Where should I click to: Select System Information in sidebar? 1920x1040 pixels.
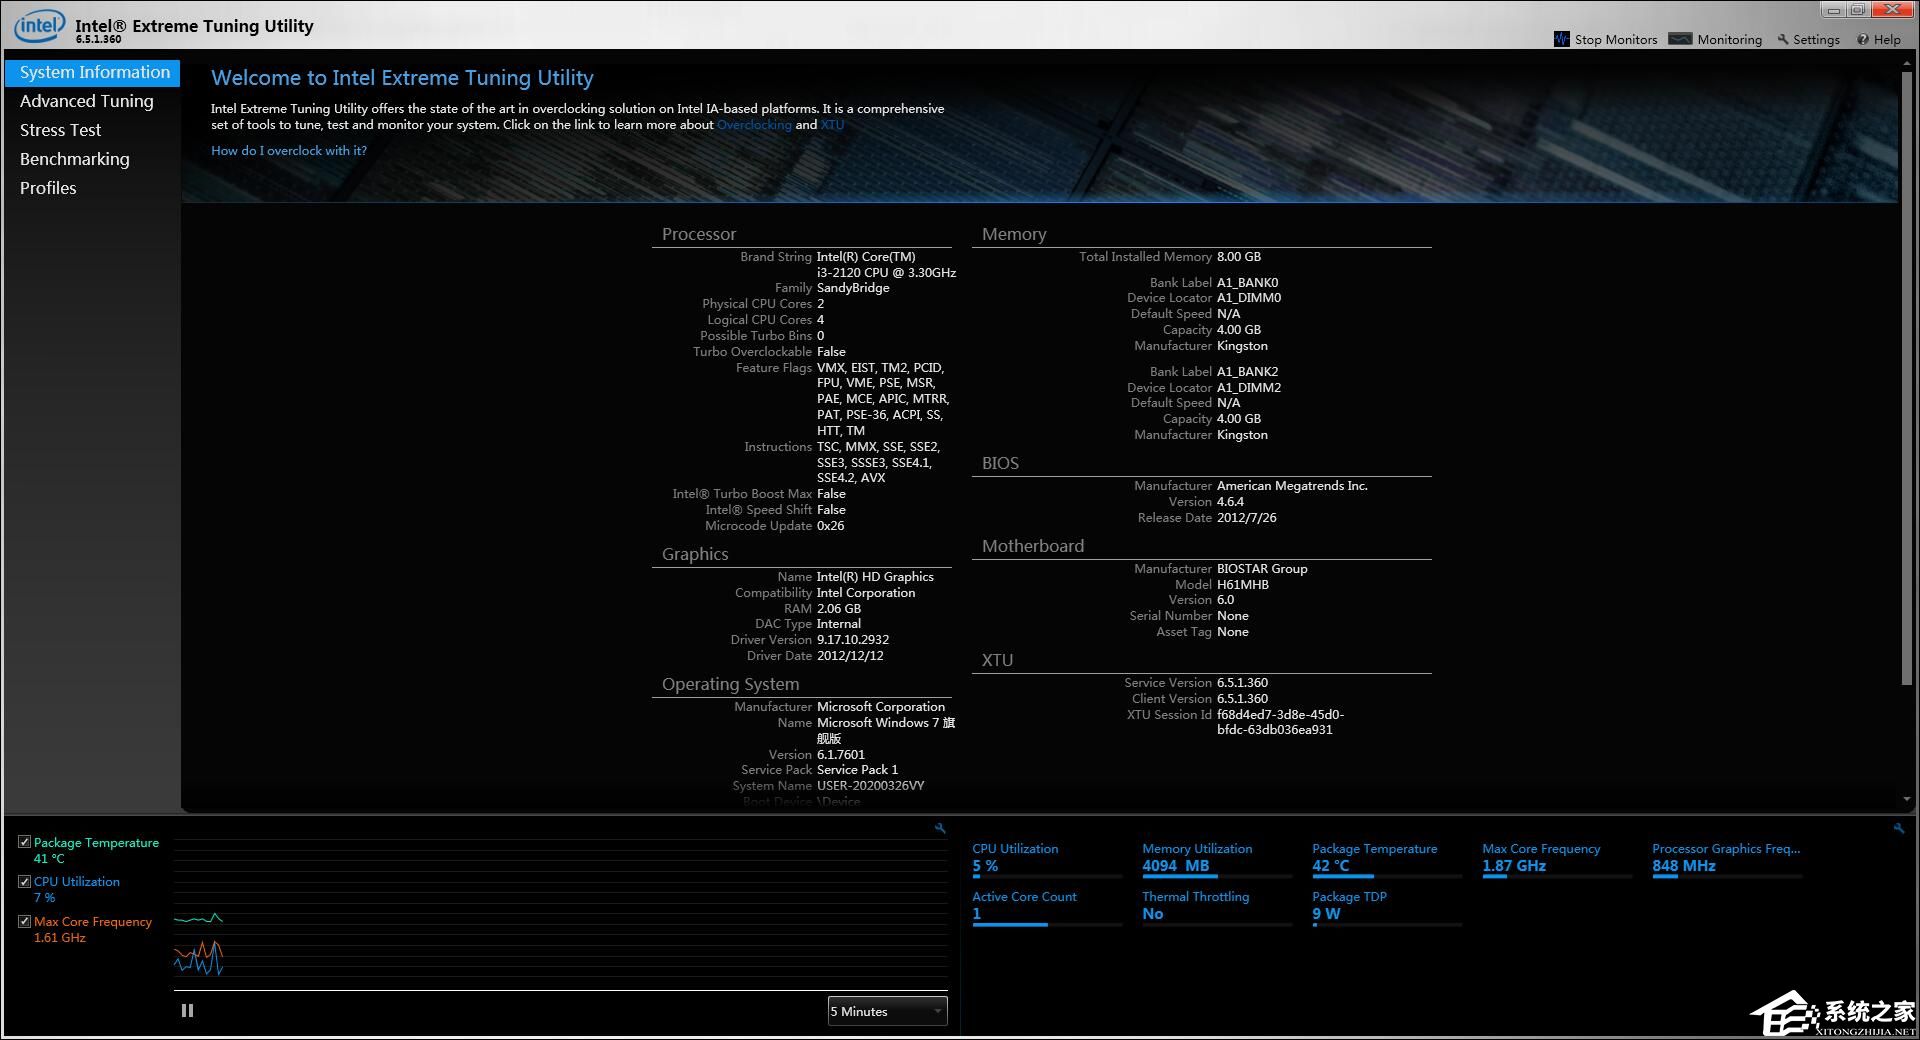93,72
